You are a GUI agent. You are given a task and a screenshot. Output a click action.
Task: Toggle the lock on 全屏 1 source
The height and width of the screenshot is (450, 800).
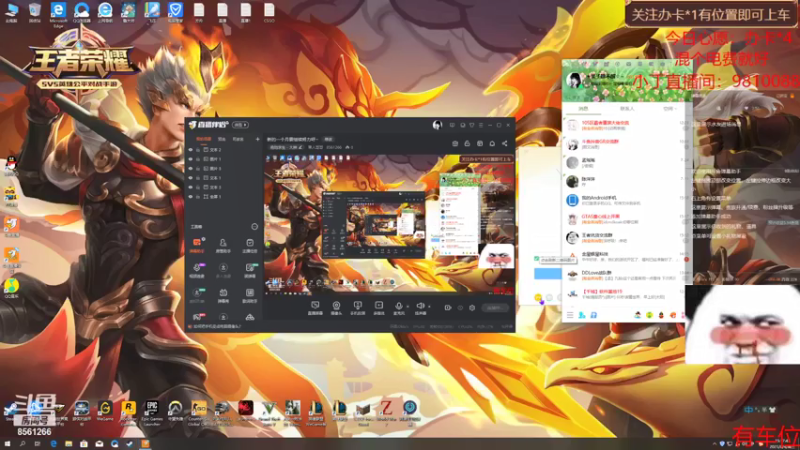pyautogui.click(x=198, y=196)
